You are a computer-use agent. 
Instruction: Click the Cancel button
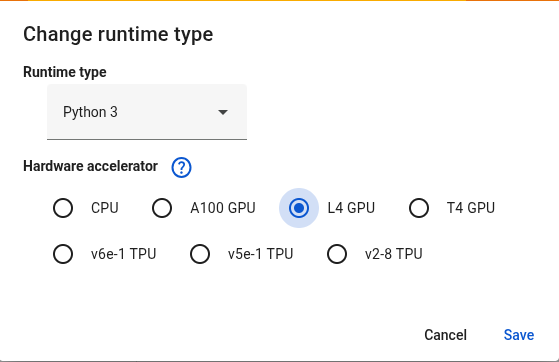445,335
